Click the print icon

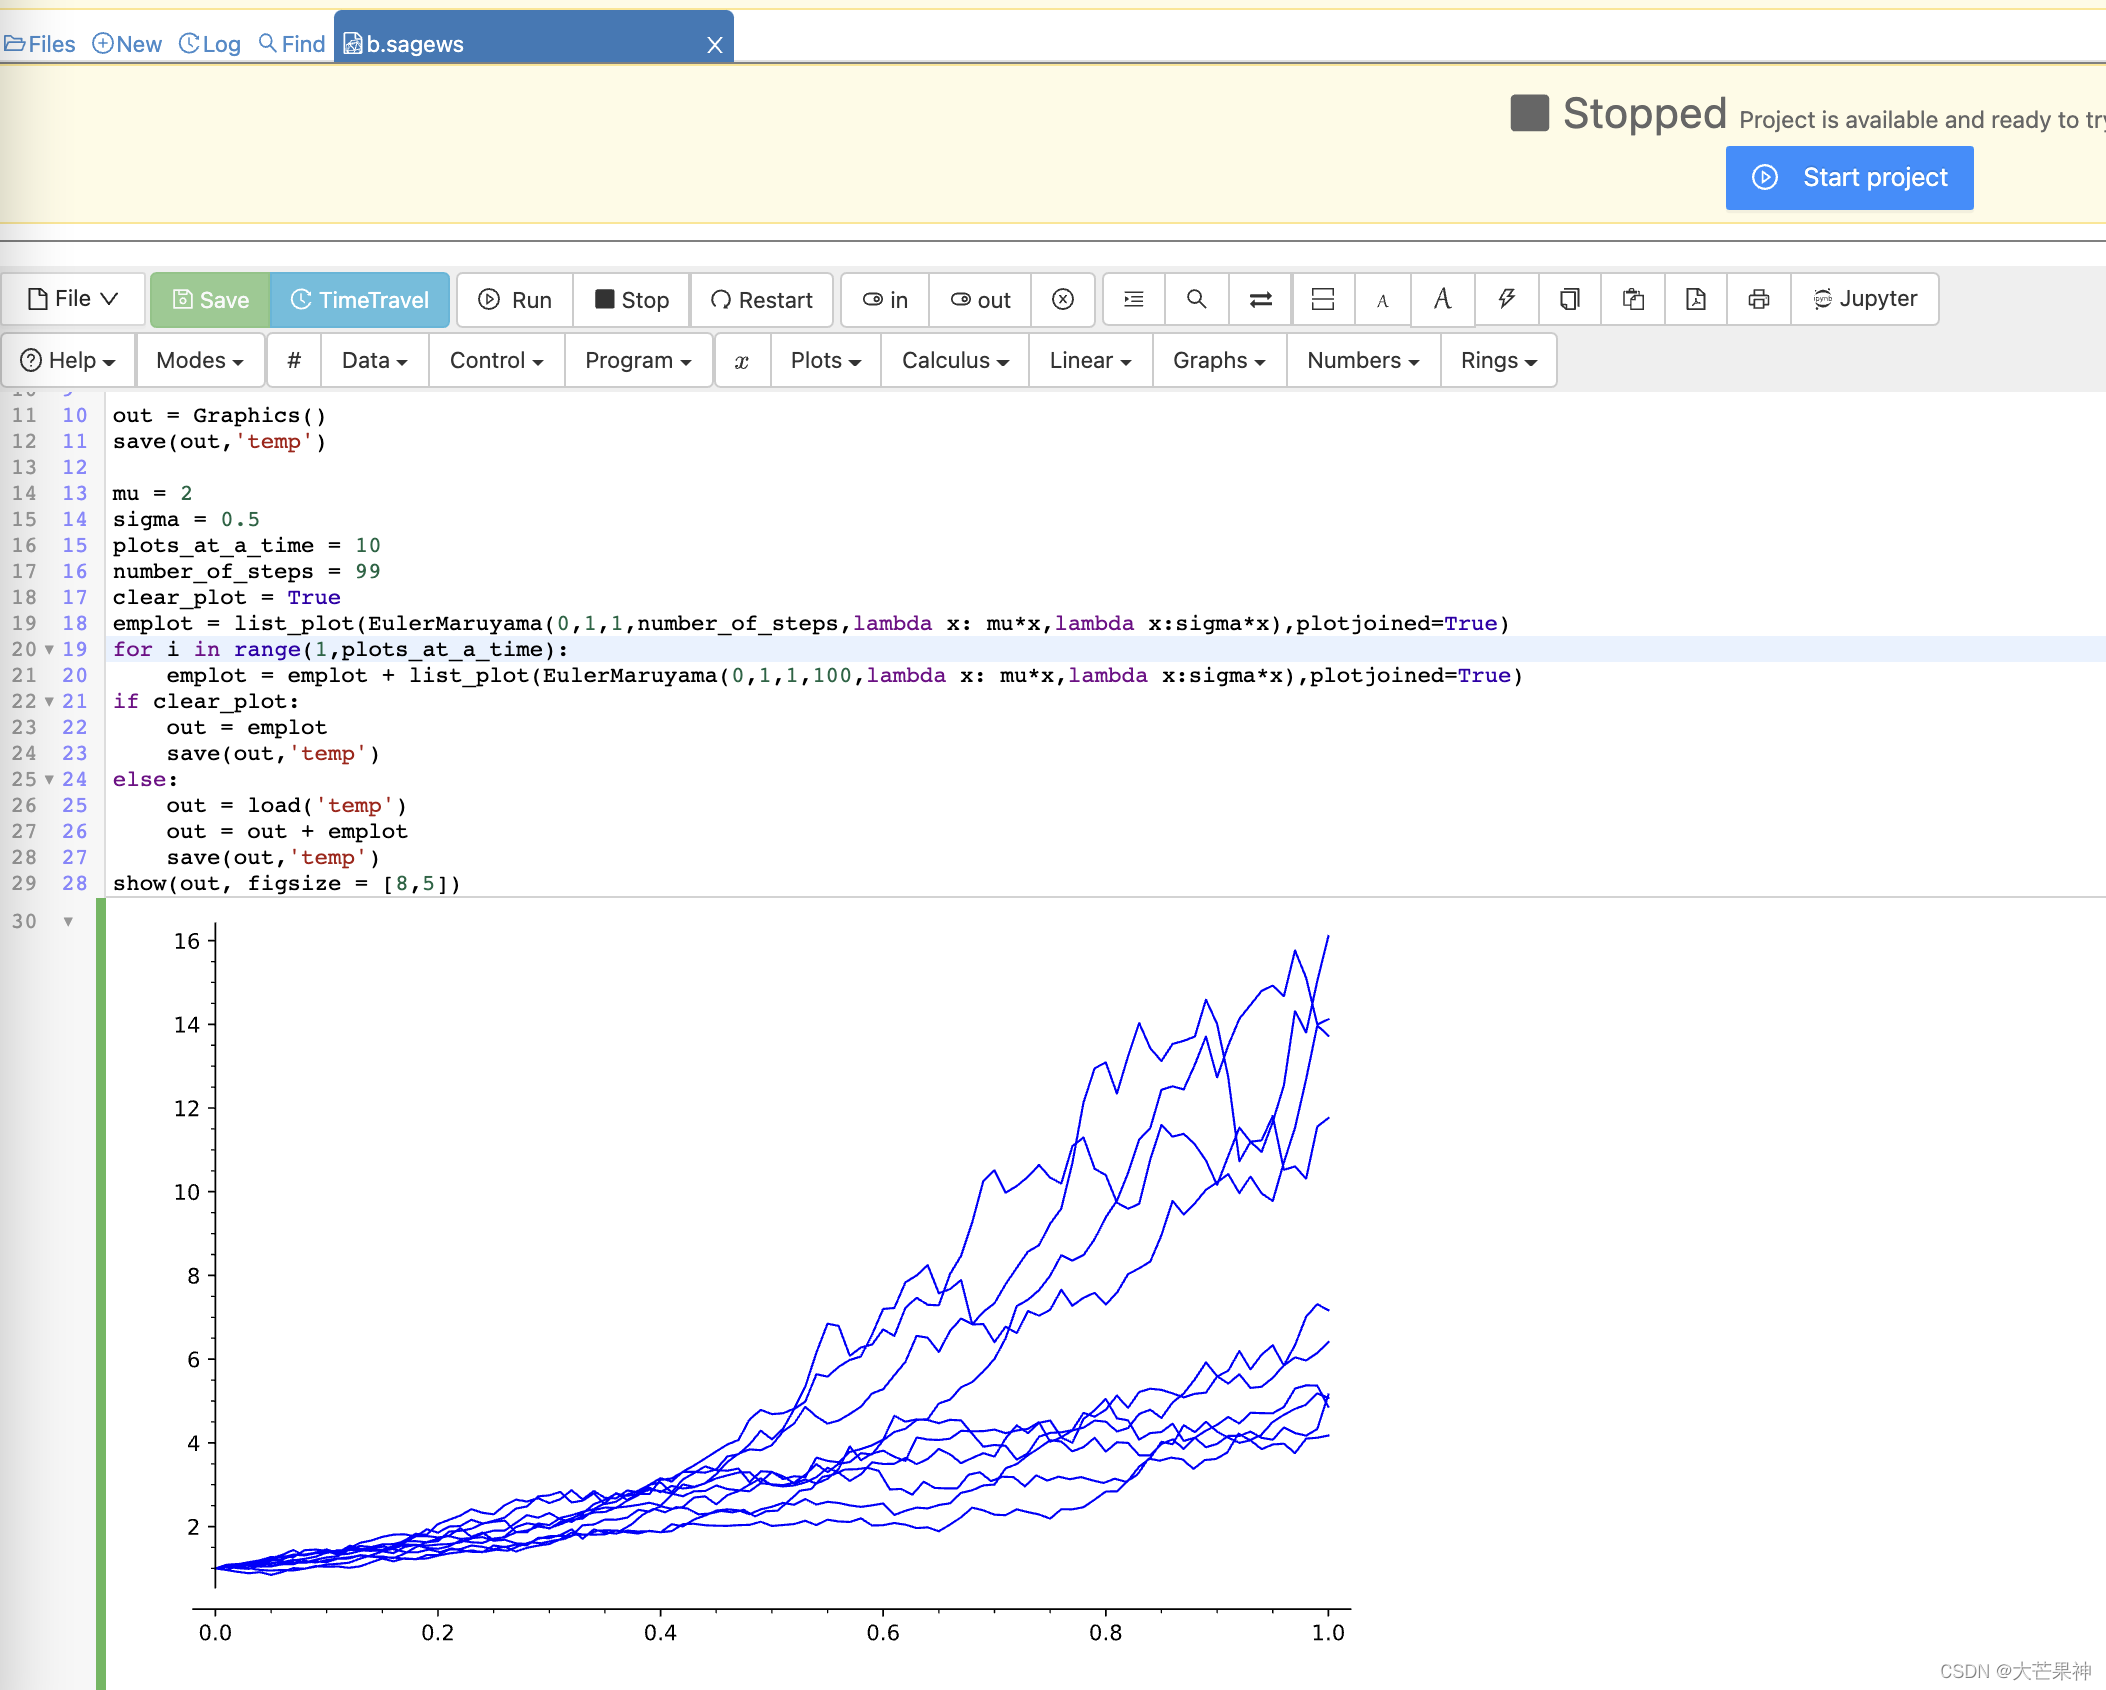(1758, 299)
